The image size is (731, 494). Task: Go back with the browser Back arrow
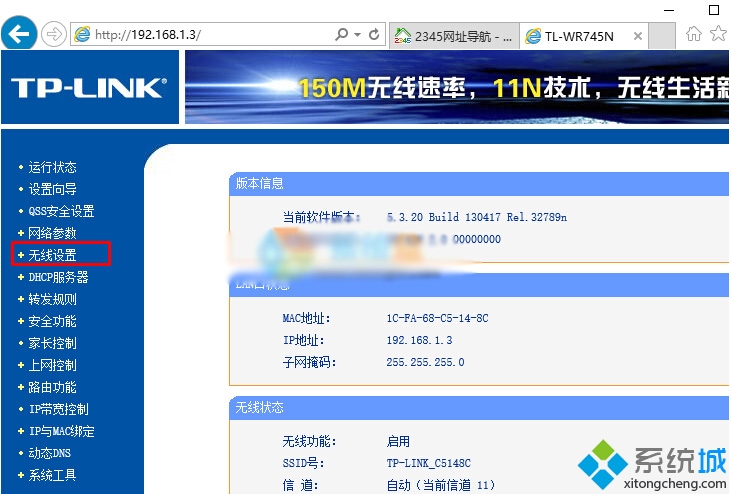[x=19, y=34]
